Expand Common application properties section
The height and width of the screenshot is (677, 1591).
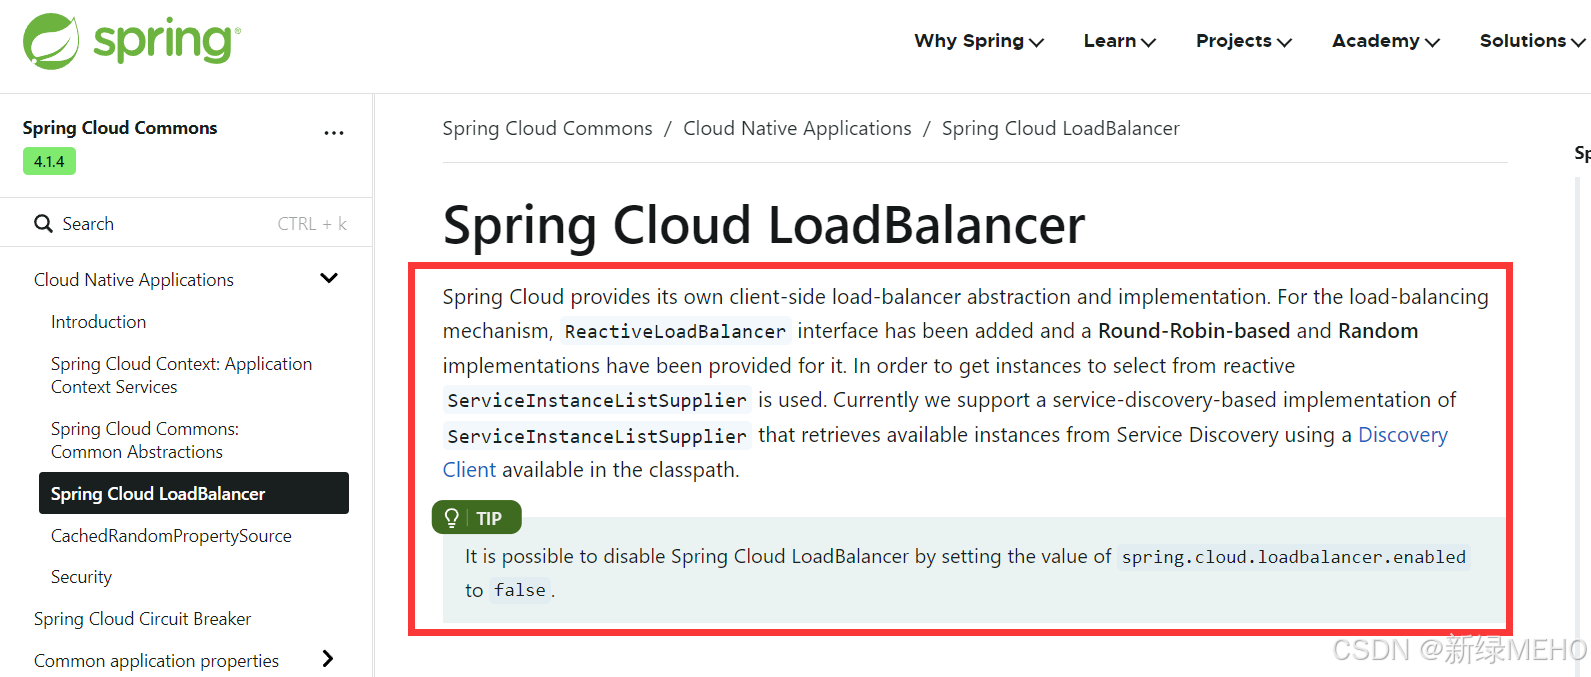pyautogui.click(x=327, y=659)
